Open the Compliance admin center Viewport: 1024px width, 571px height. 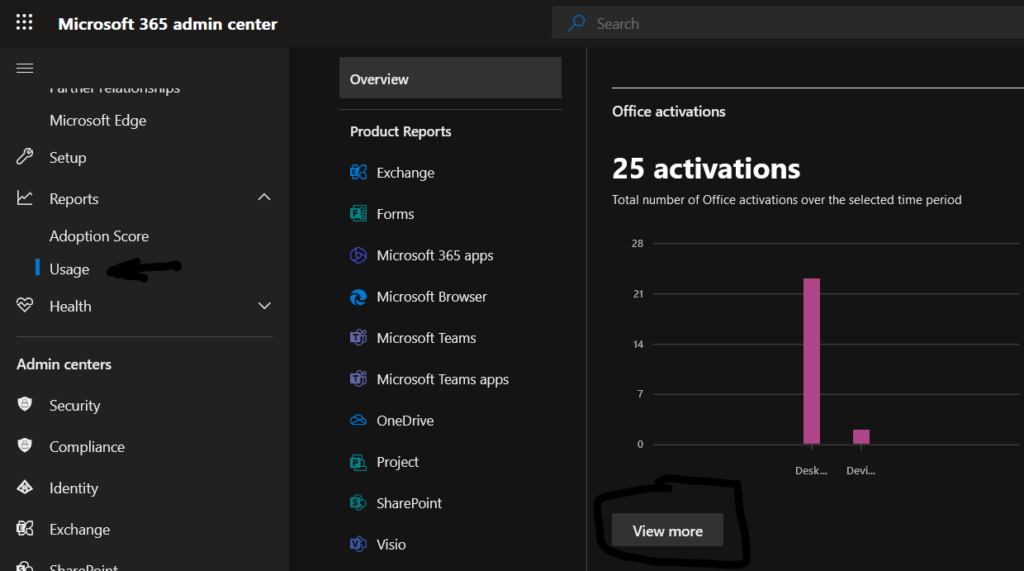(87, 447)
